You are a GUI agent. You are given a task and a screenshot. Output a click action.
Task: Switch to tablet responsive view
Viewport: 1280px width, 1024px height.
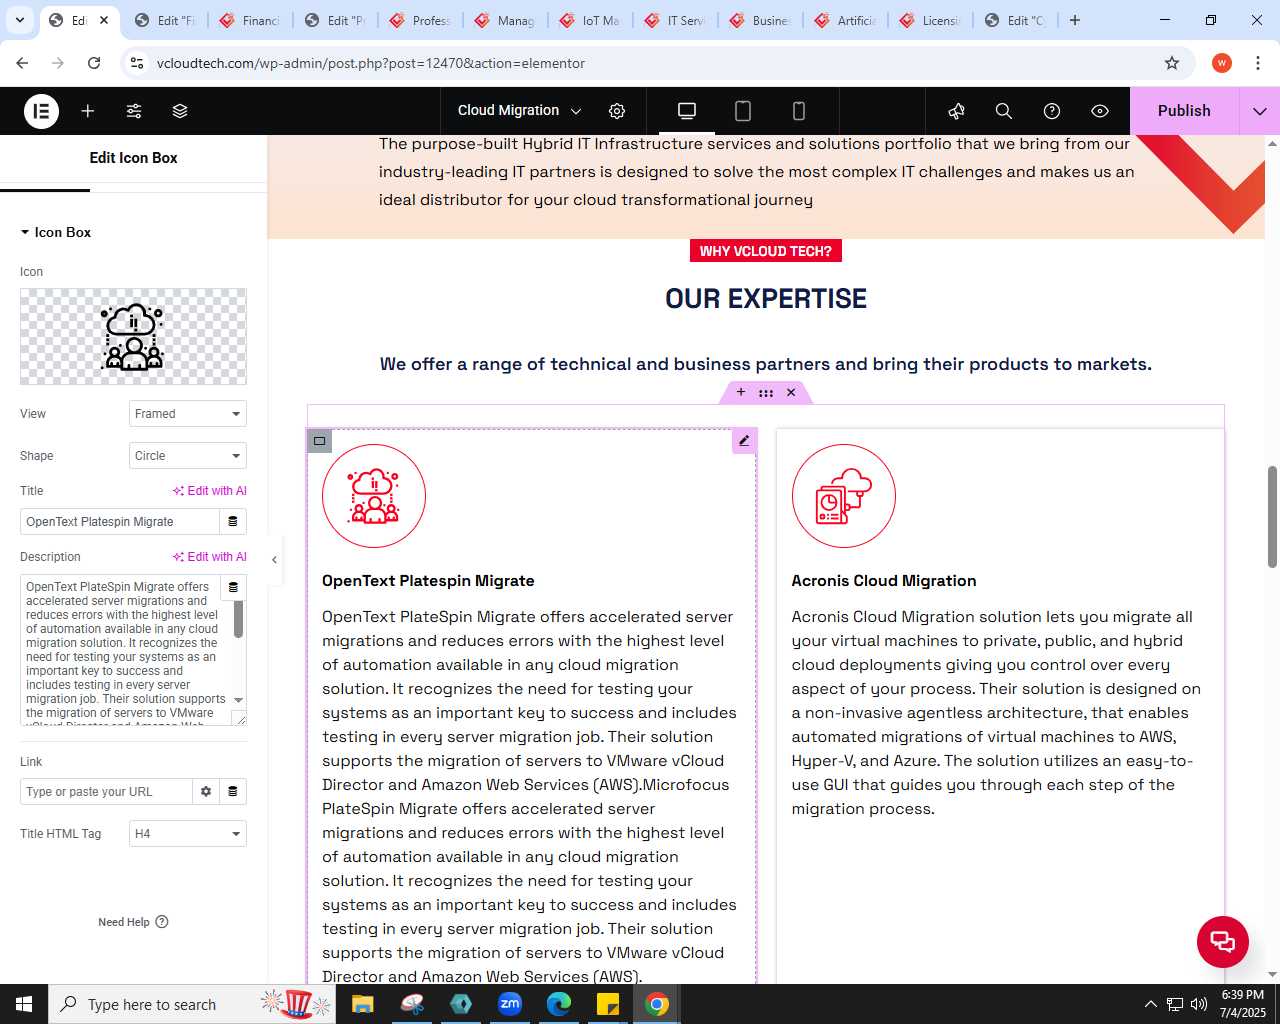[x=743, y=111]
